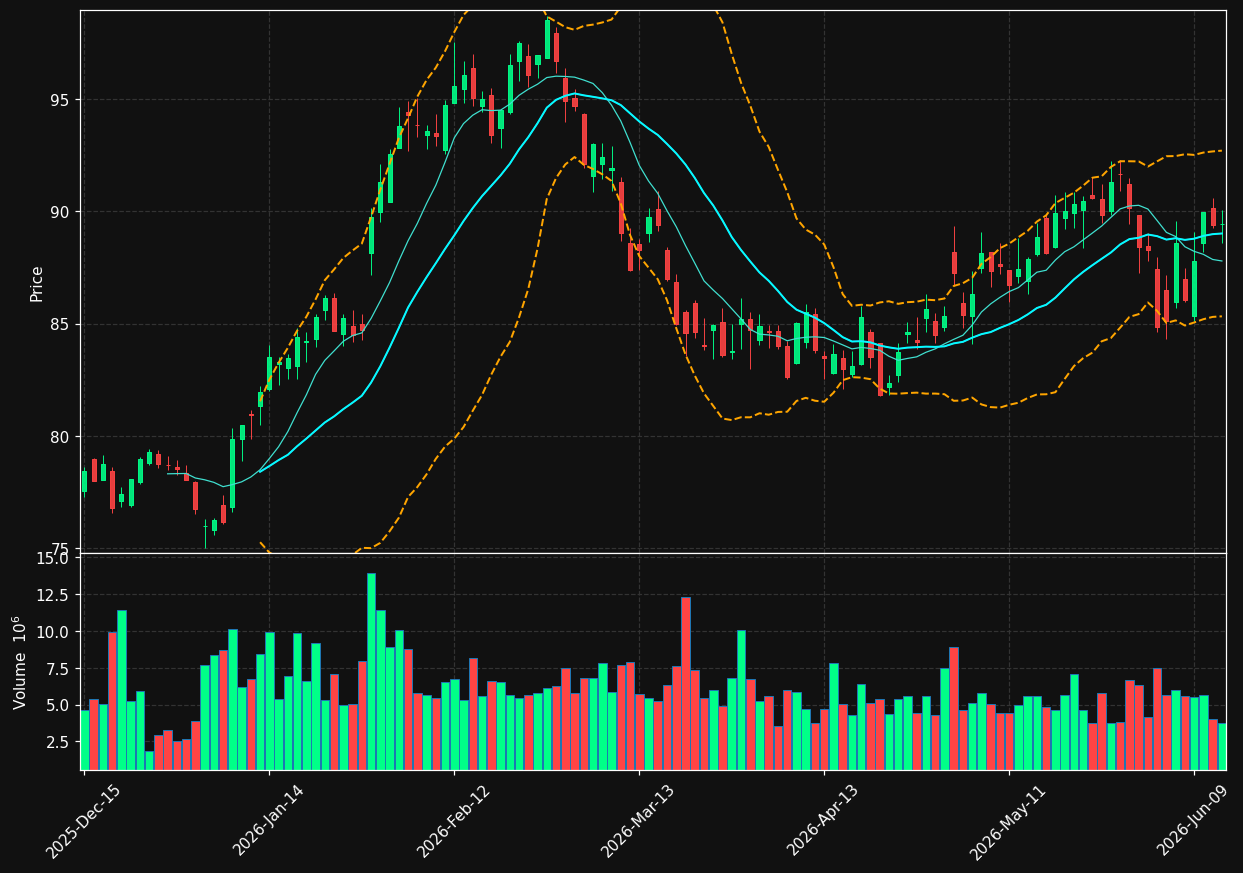The height and width of the screenshot is (873, 1243).
Task: Click the shortest green volume bar in December
Action: (x=149, y=760)
